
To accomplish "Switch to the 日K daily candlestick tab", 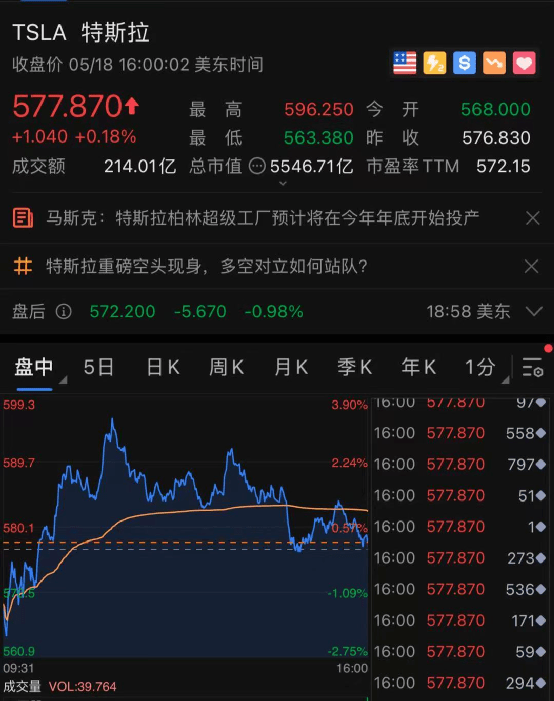I will pos(163,367).
